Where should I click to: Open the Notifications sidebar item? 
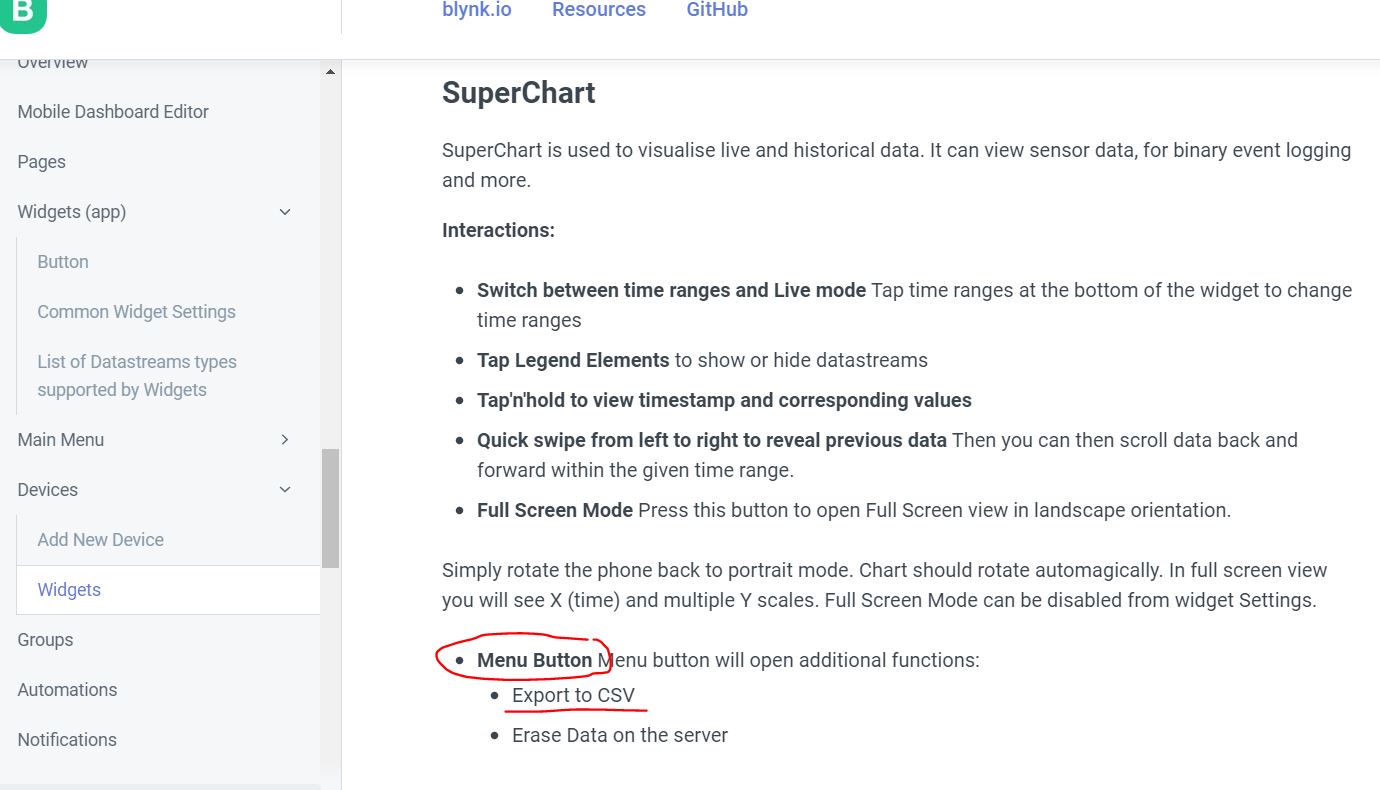click(67, 740)
